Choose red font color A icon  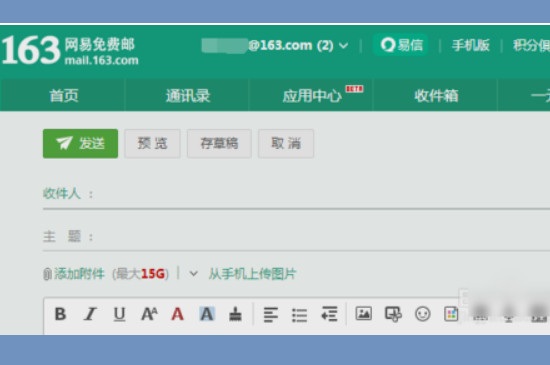(177, 314)
